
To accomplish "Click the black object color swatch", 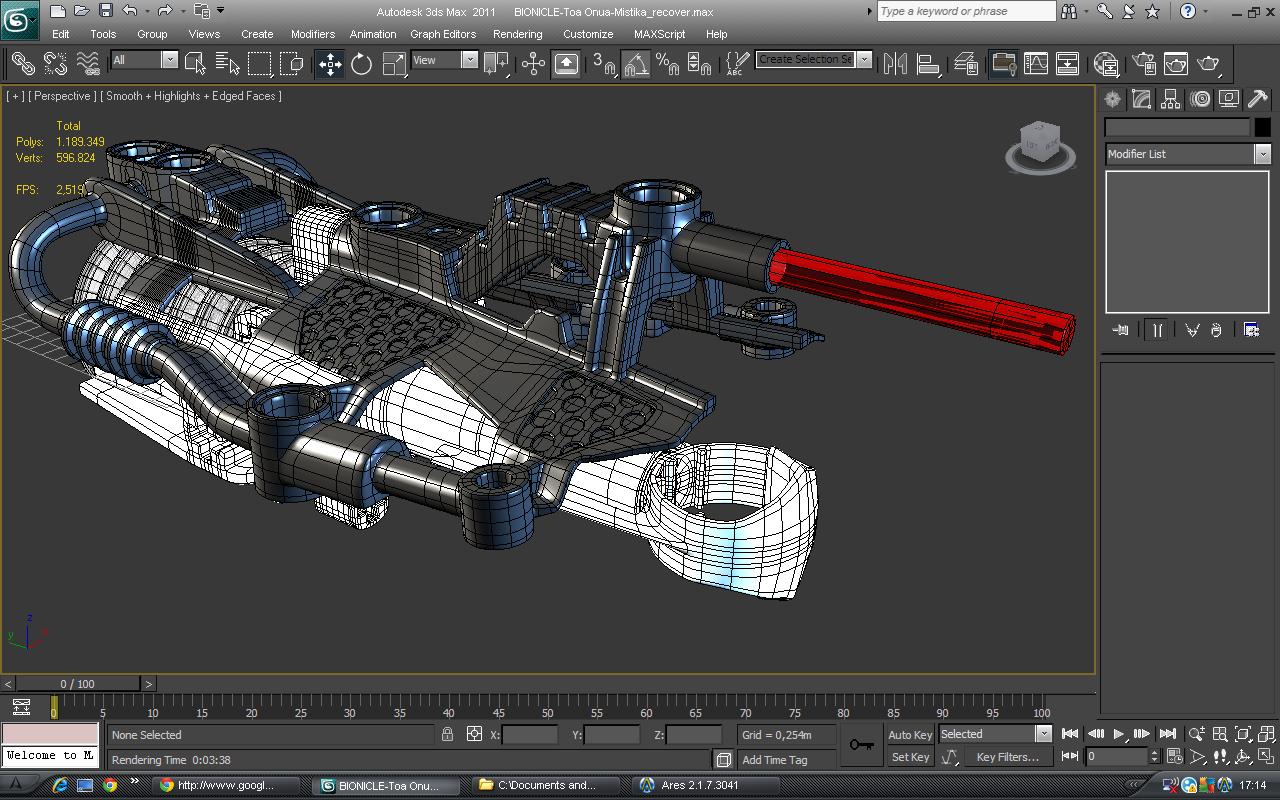I will point(1262,127).
